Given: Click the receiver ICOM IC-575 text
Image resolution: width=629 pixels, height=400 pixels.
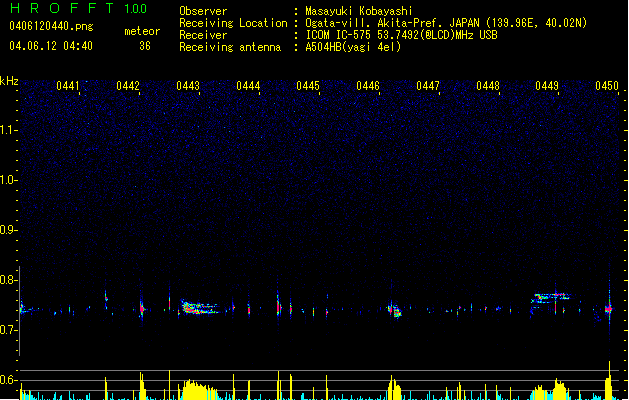Looking at the screenshot, I should (401, 35).
